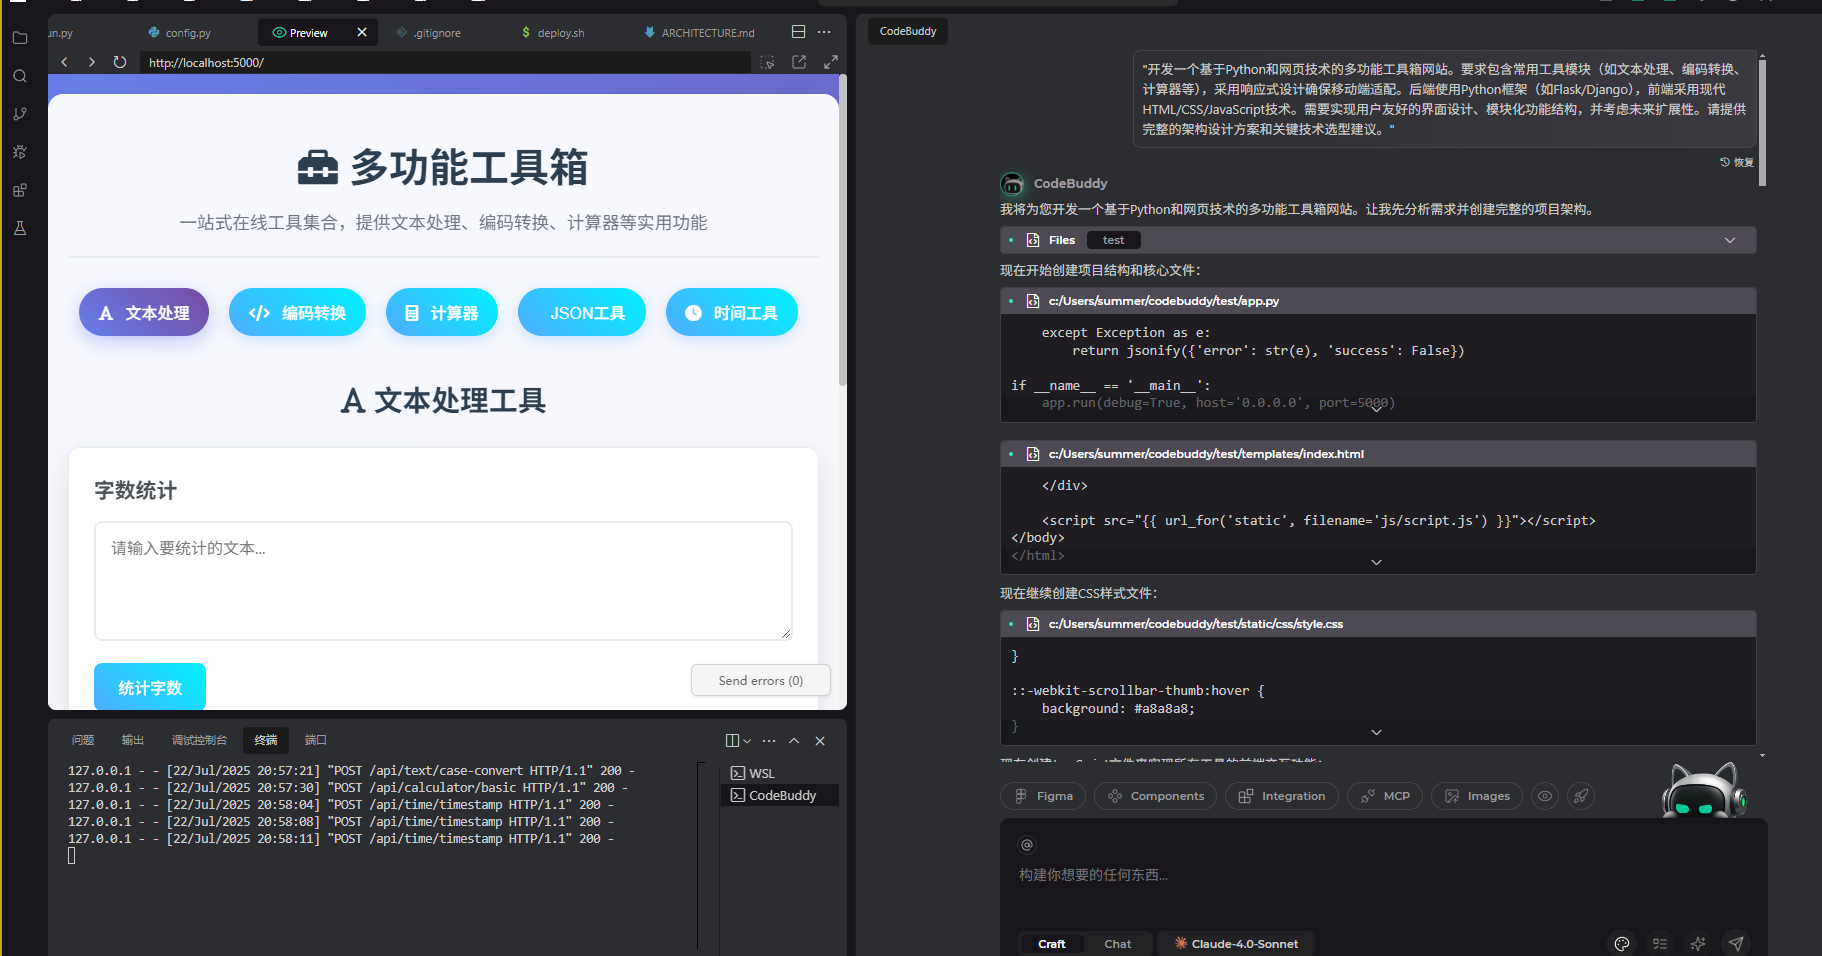Click the Images chip
The image size is (1822, 956).
point(1477,796)
